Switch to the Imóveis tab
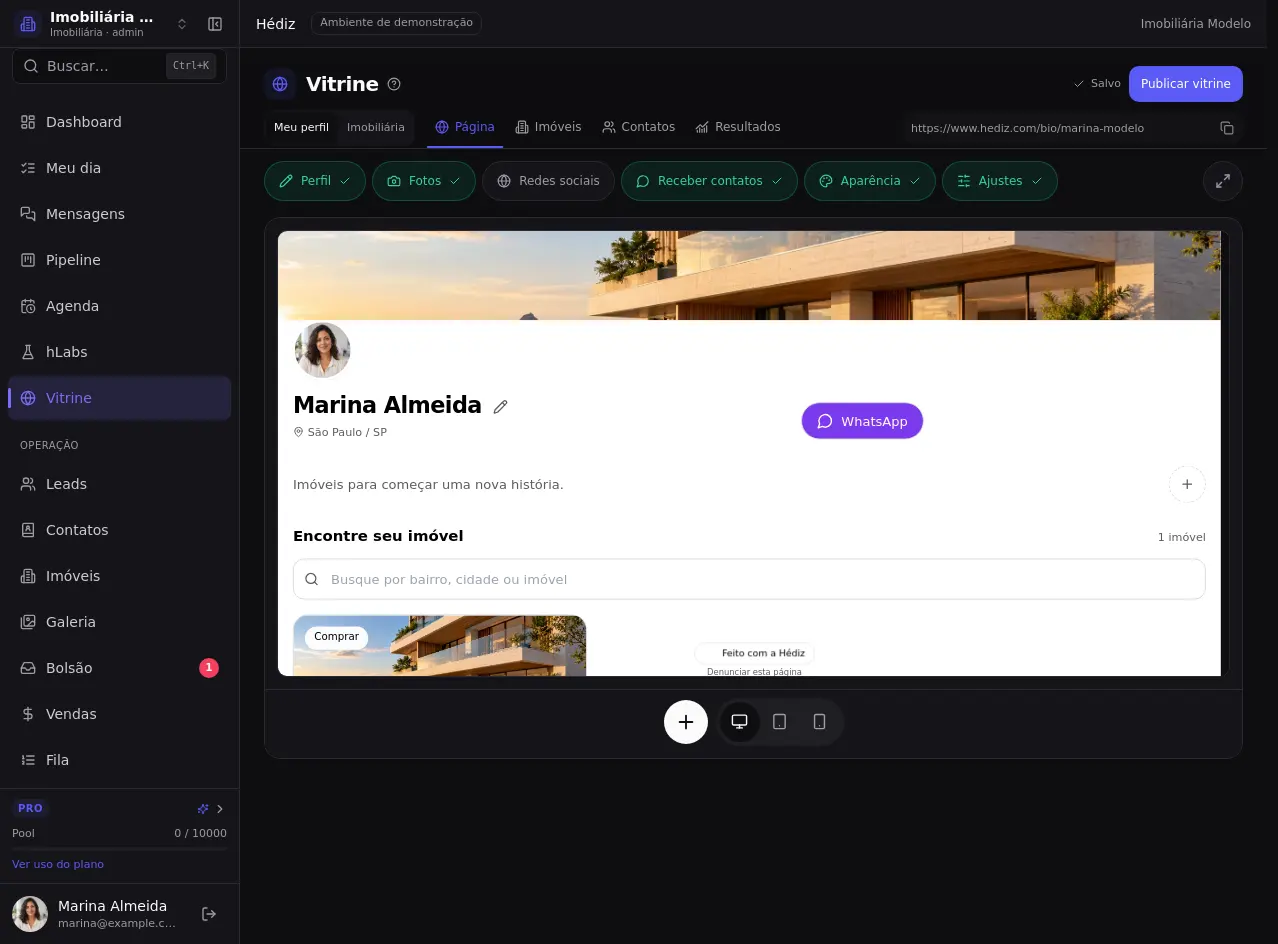Viewport: 1278px width, 944px height. [548, 127]
